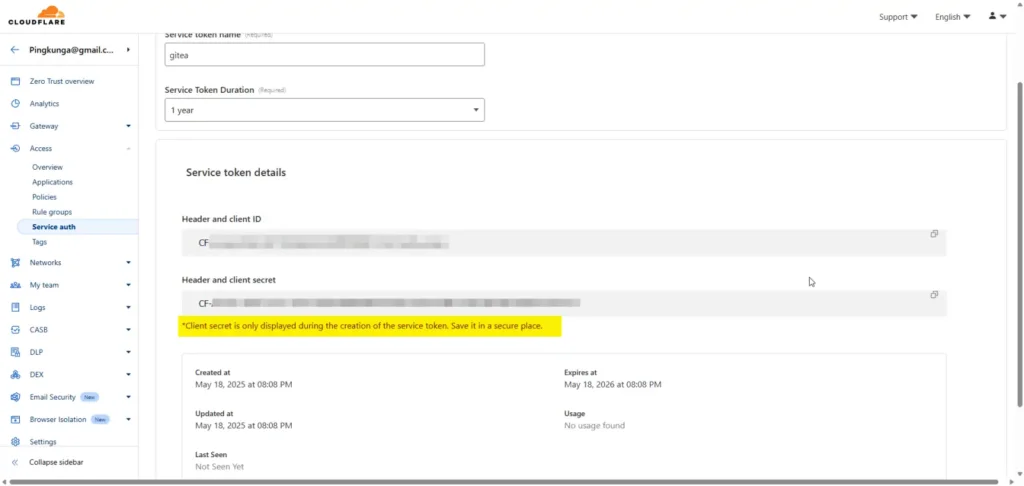1024x486 pixels.
Task: Click the highlighted client secret warning
Action: [x=370, y=325]
